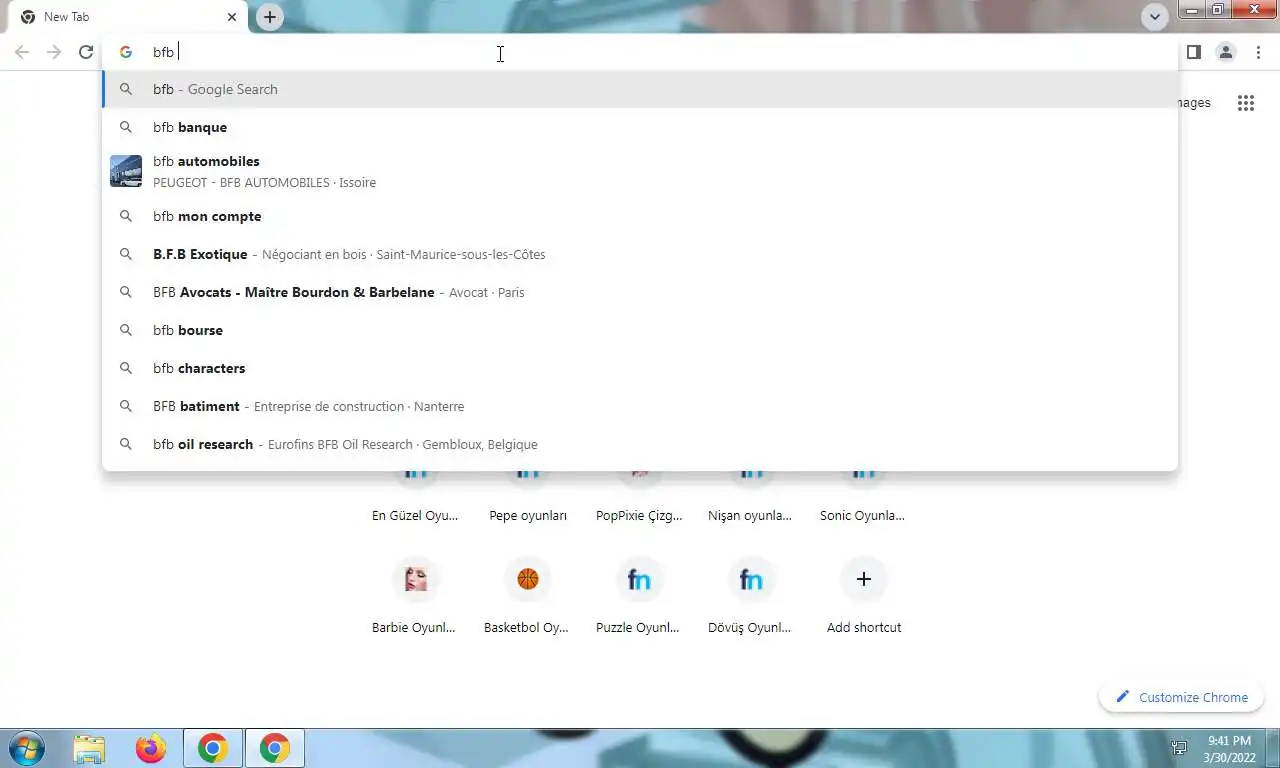Image resolution: width=1280 pixels, height=768 pixels.
Task: Open the Chrome three-dot menu
Action: pyautogui.click(x=1258, y=52)
